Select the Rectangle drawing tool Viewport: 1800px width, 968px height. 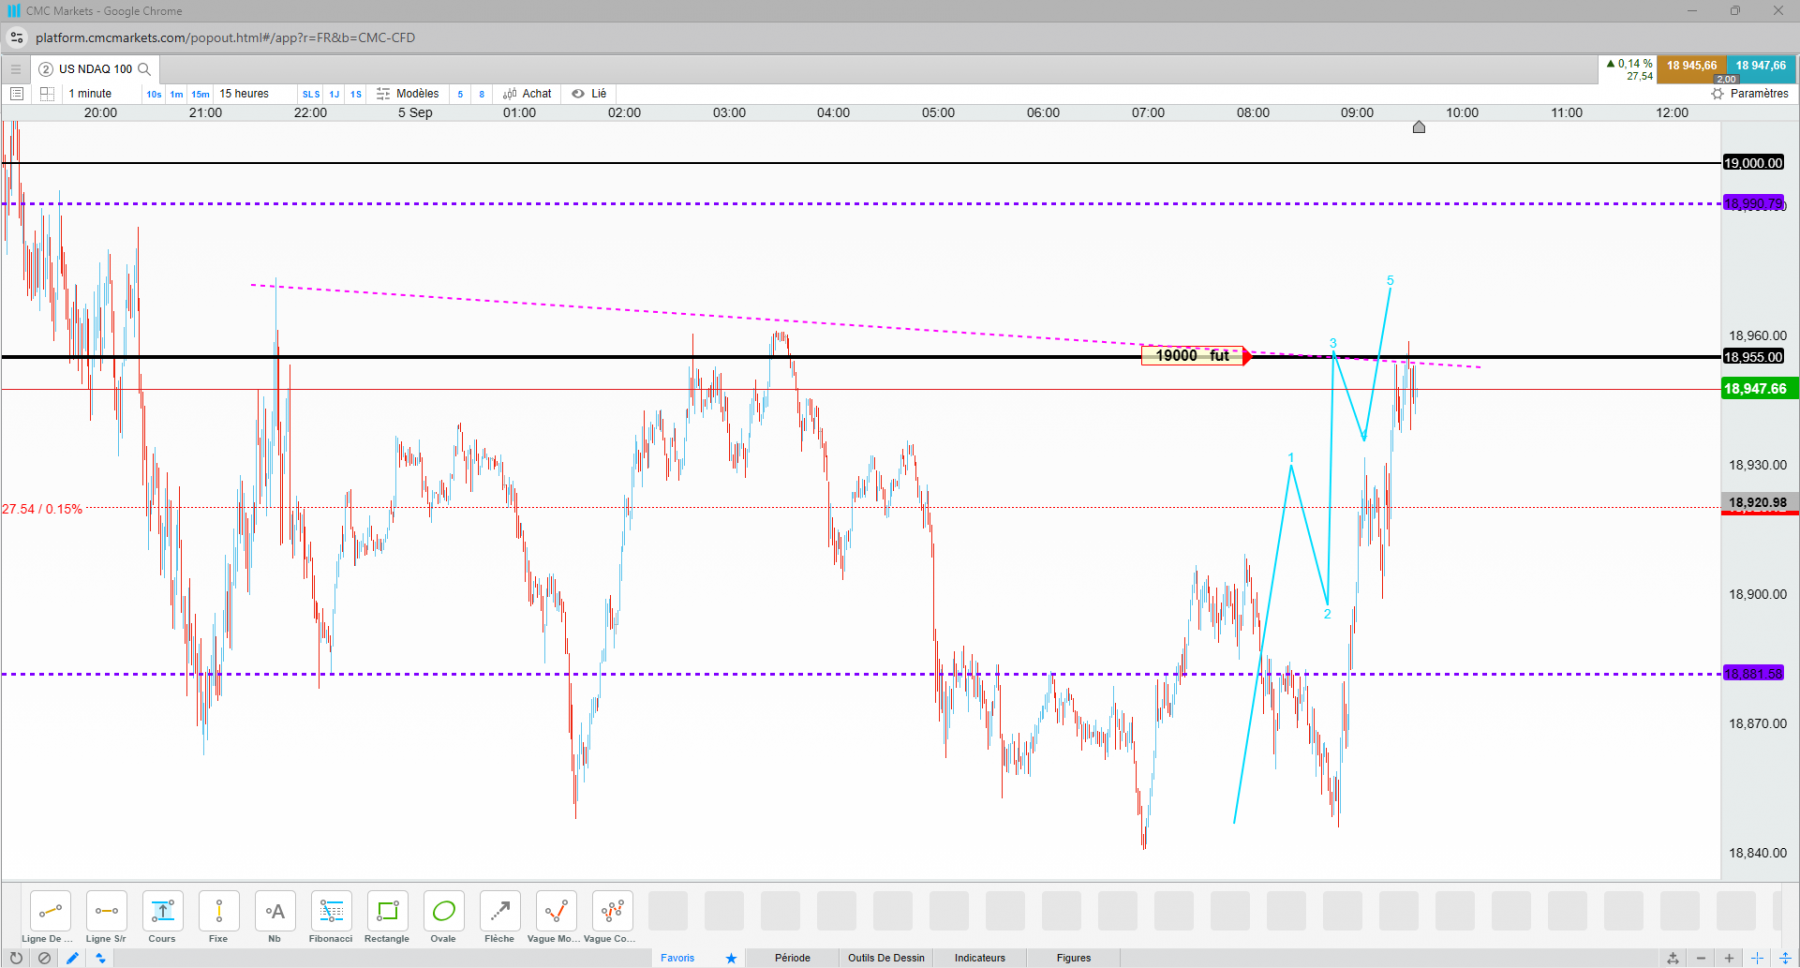click(x=387, y=911)
